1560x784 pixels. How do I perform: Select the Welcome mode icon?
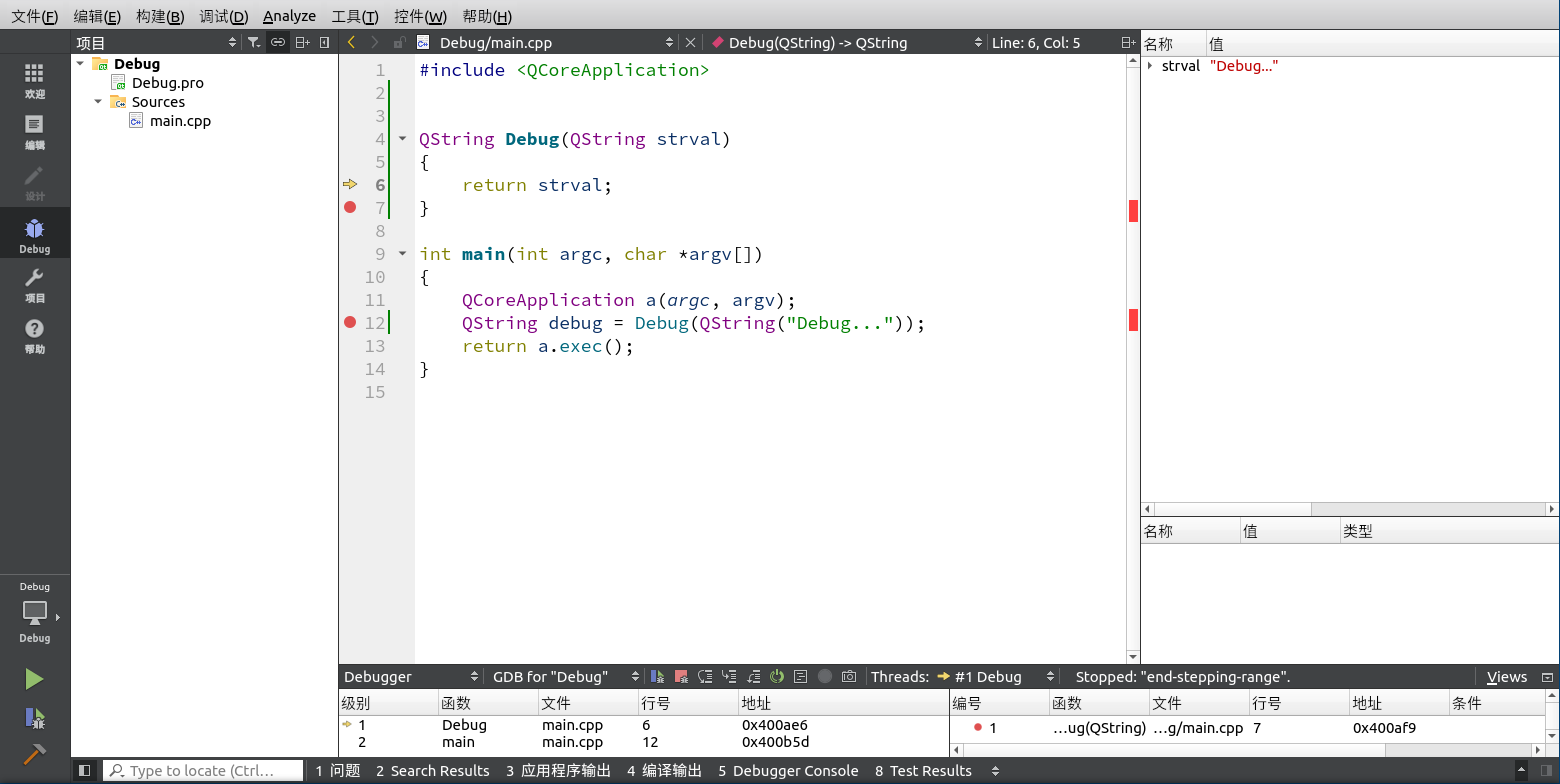click(34, 80)
